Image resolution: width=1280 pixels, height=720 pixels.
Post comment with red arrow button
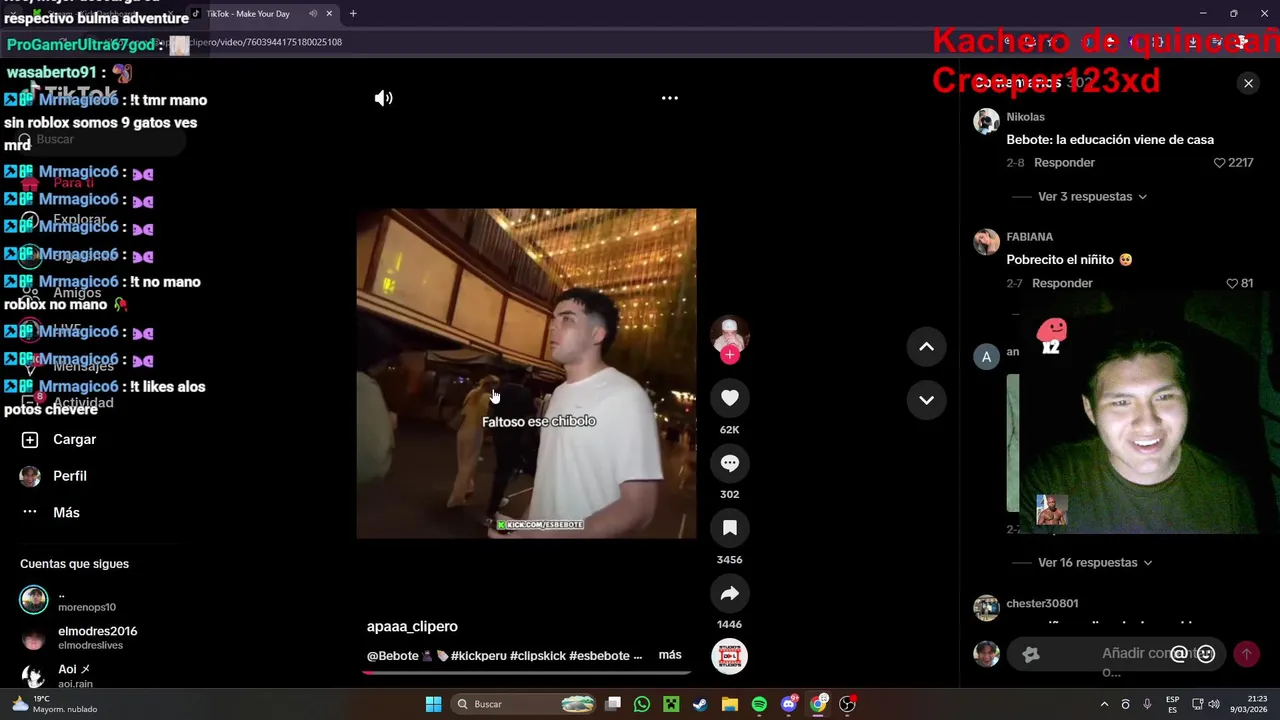click(1246, 654)
